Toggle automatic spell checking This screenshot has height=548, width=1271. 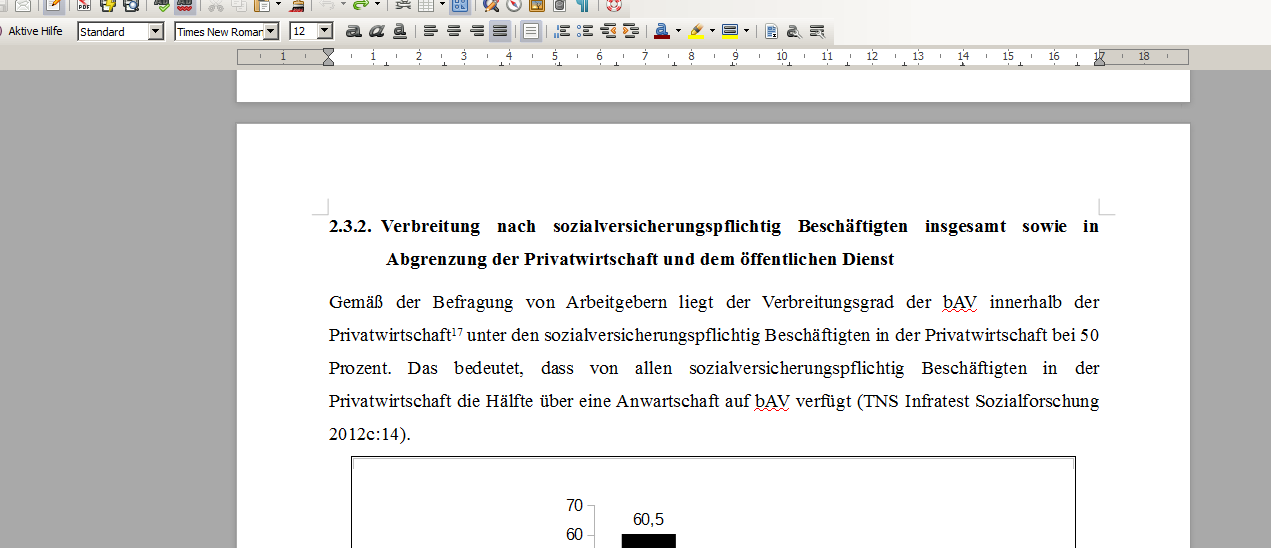(x=184, y=5)
